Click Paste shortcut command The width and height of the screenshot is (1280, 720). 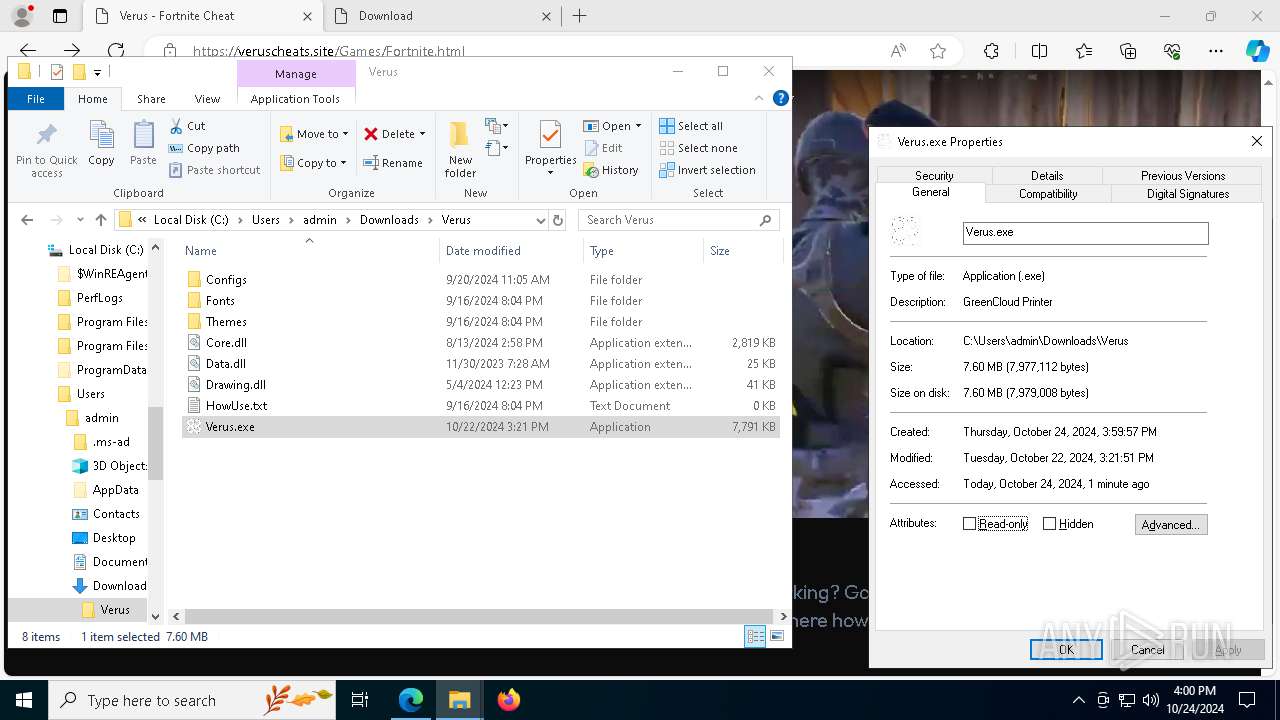pos(215,170)
